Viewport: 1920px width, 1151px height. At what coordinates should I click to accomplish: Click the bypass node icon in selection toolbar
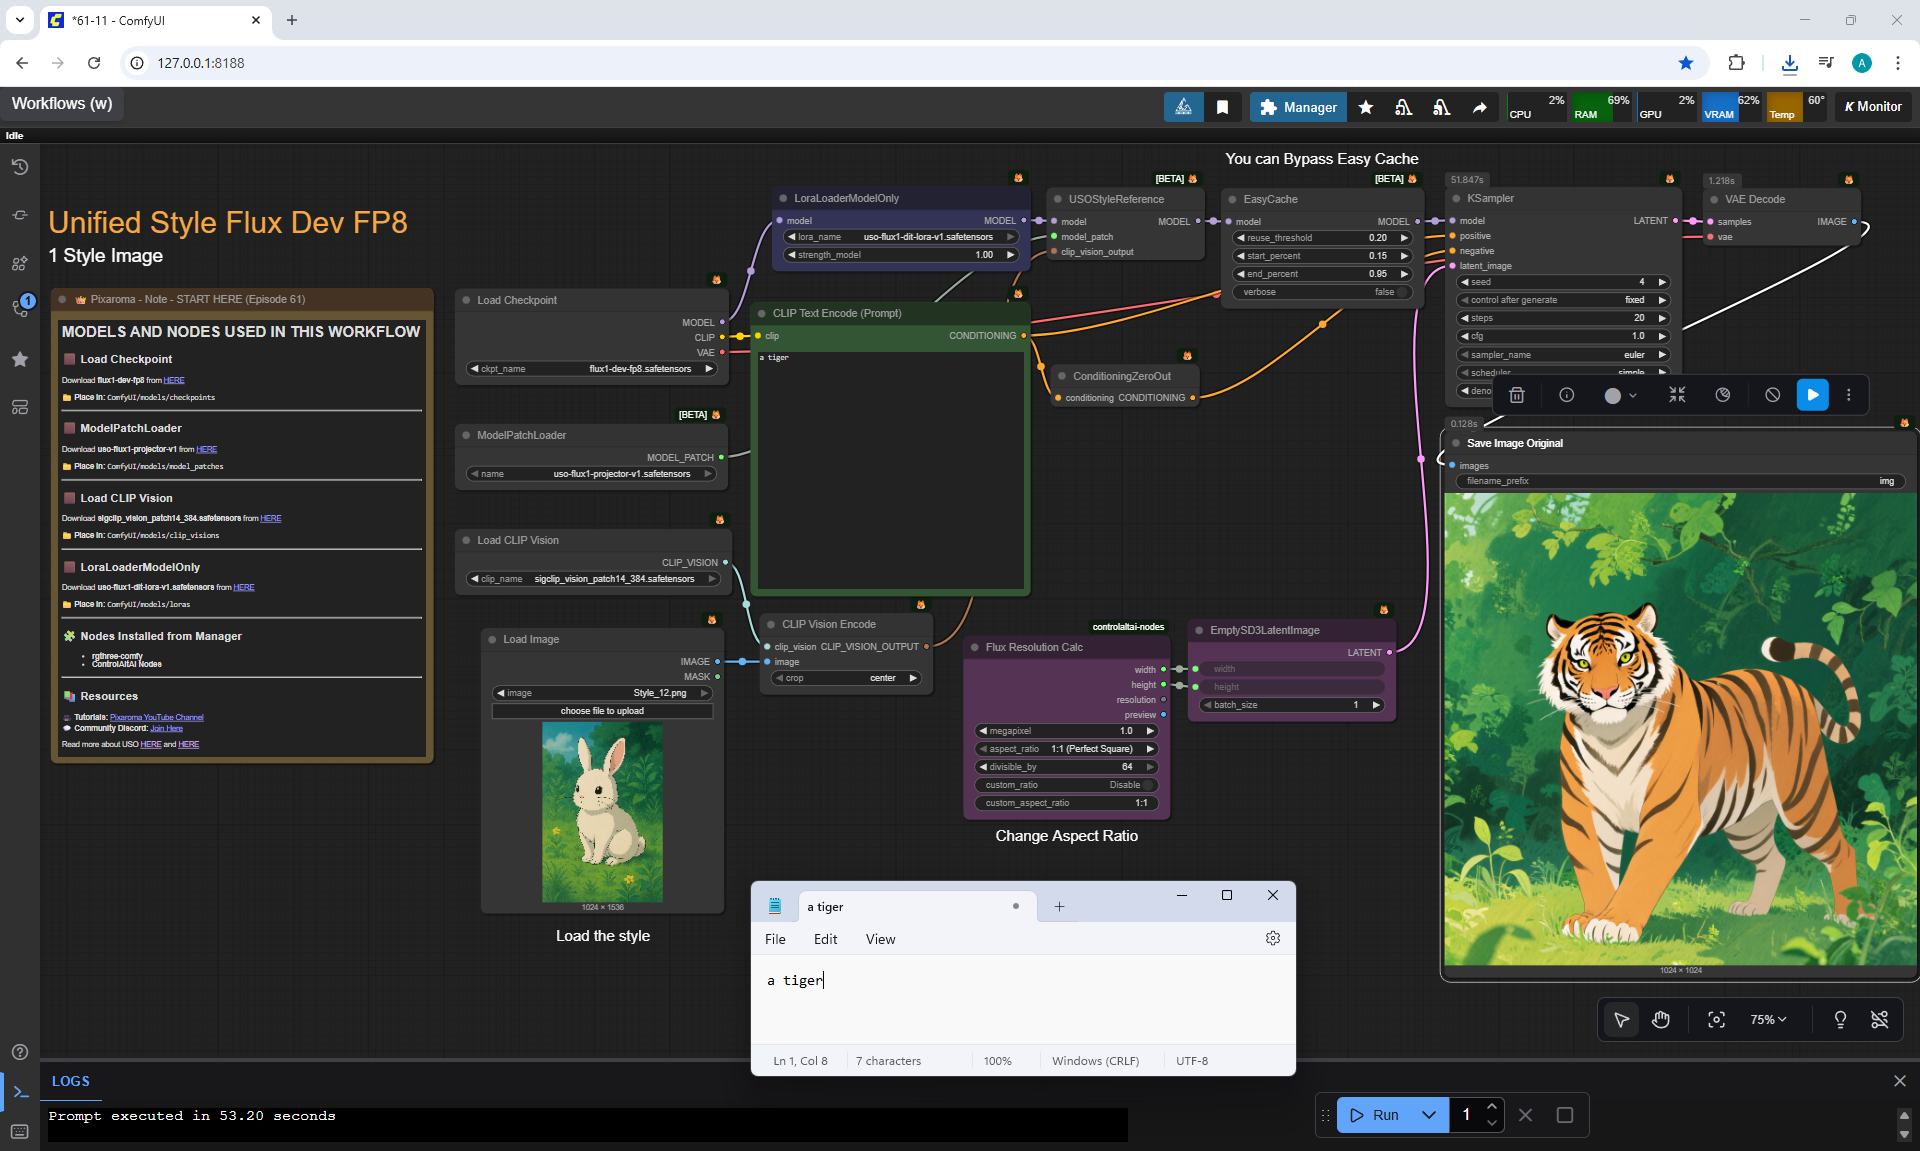point(1772,395)
